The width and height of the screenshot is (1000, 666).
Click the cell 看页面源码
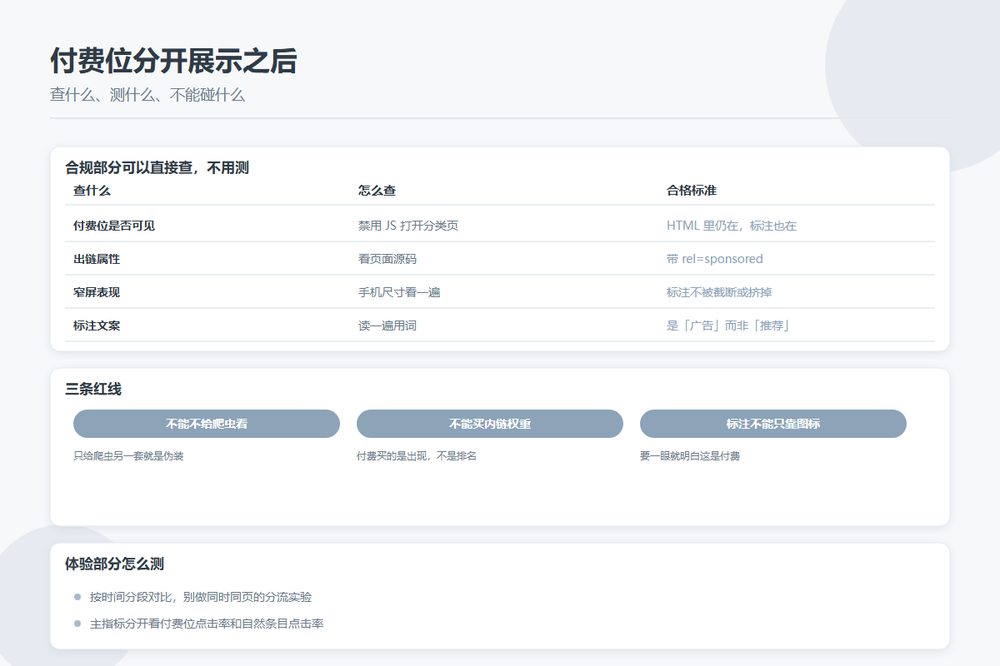[x=387, y=259]
